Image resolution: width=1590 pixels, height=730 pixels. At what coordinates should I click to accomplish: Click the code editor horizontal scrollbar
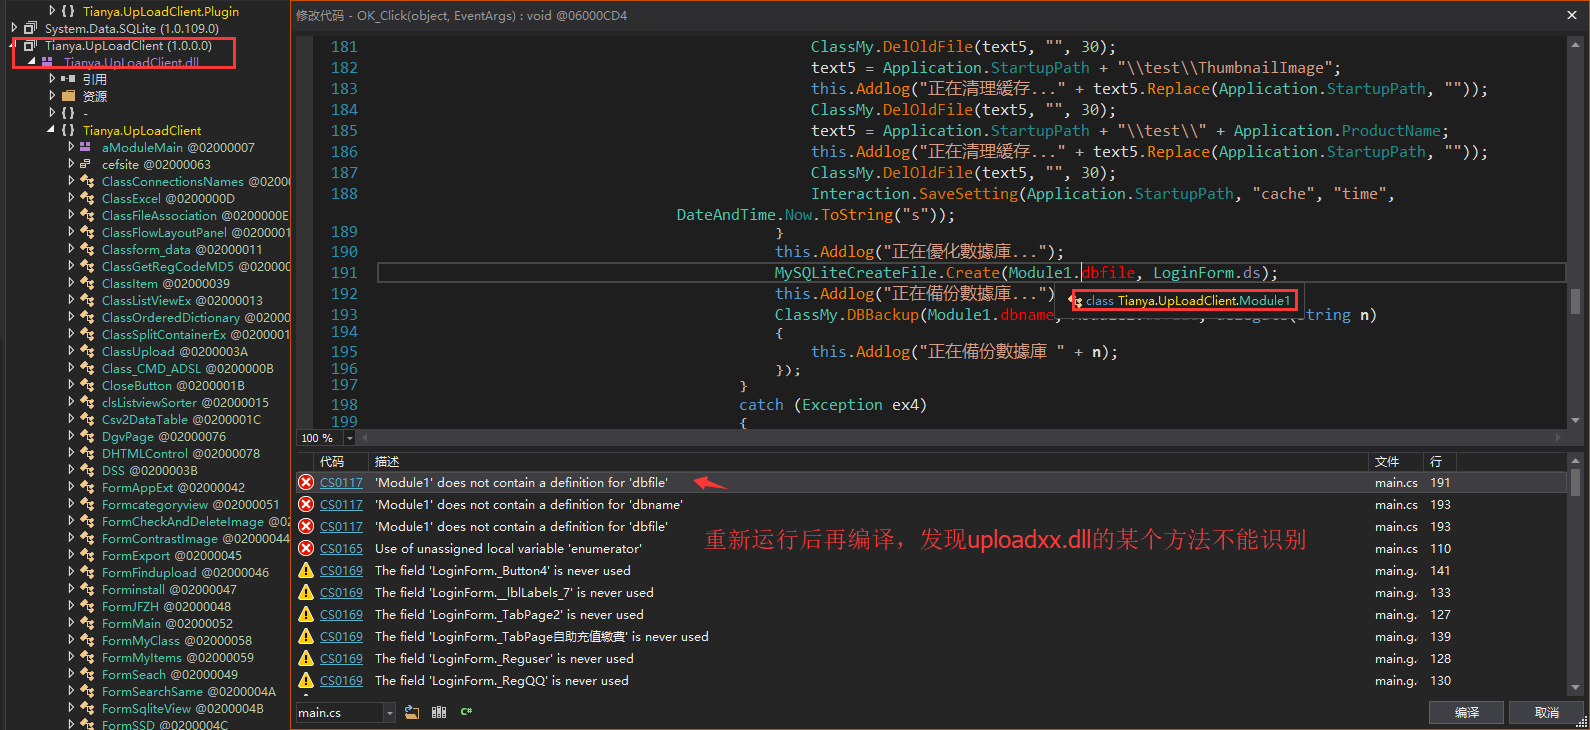pyautogui.click(x=959, y=438)
